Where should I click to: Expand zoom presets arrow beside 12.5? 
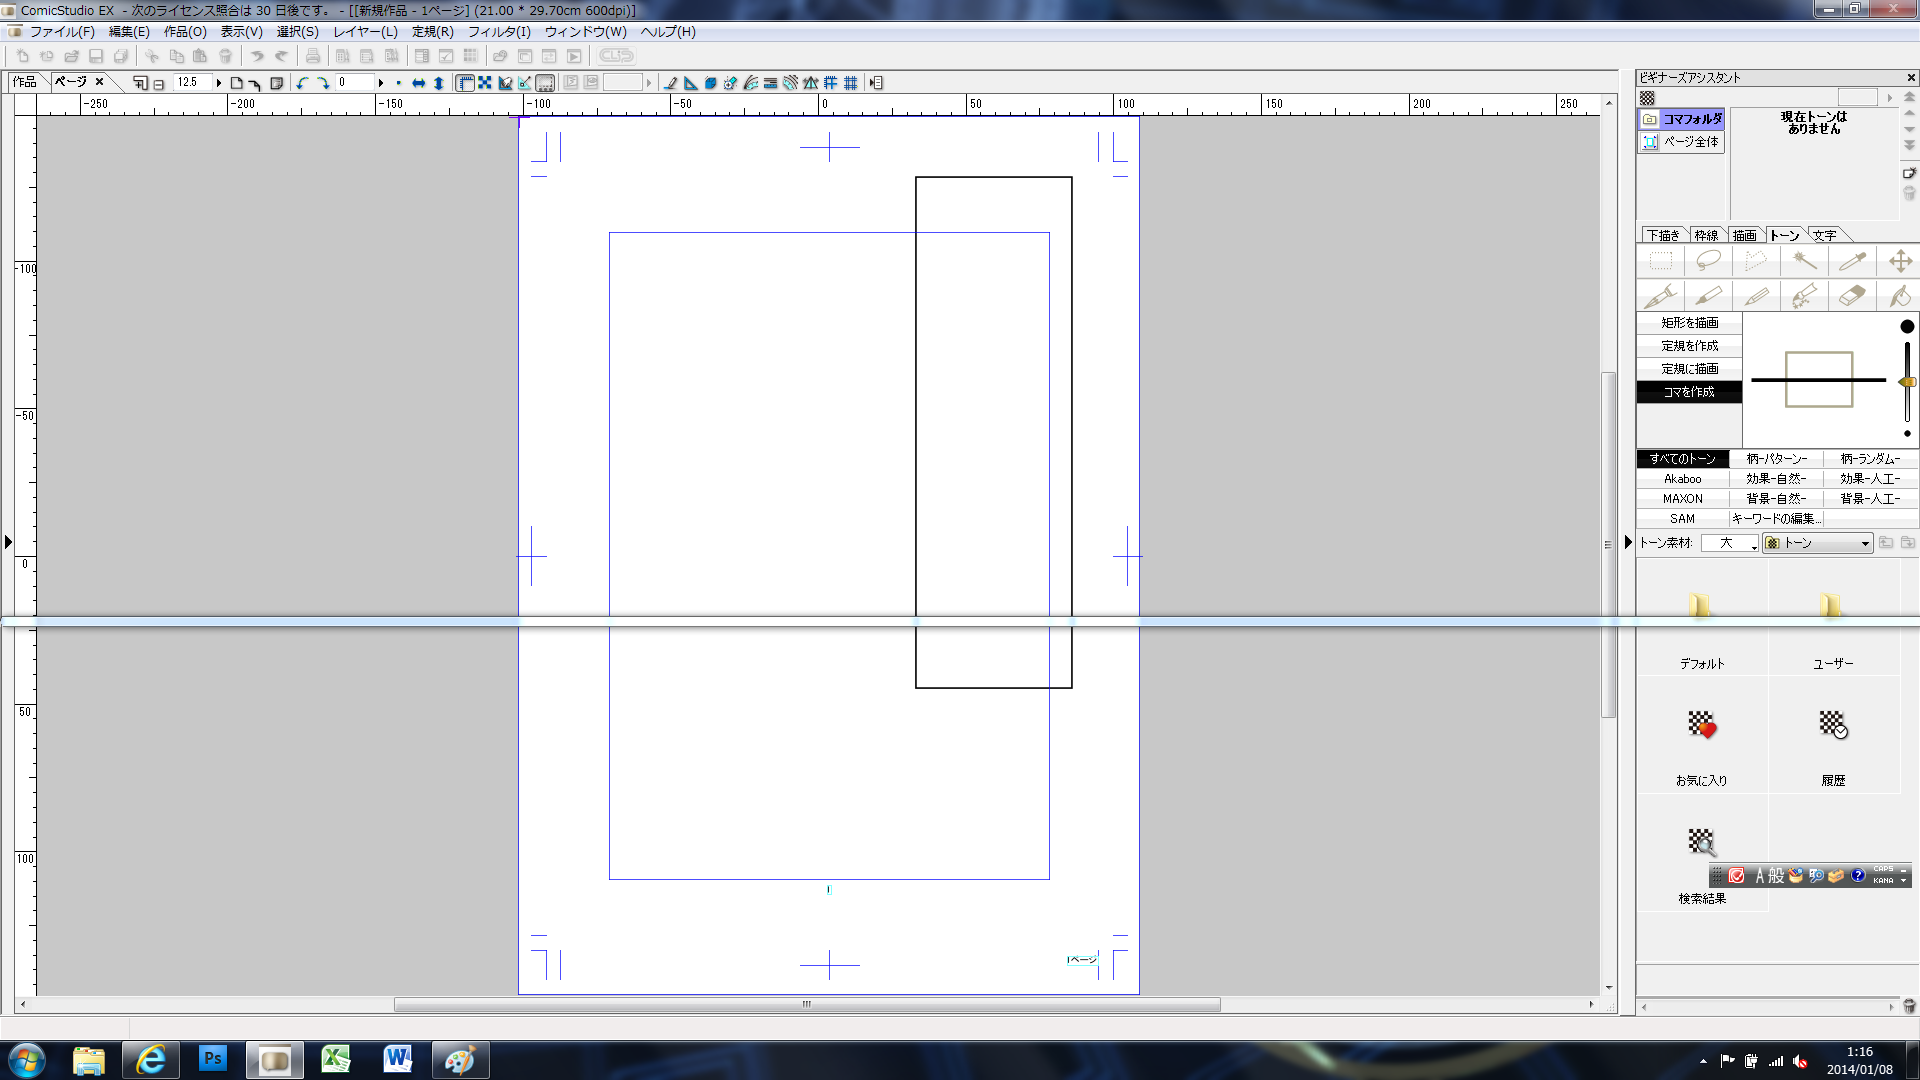click(x=218, y=83)
